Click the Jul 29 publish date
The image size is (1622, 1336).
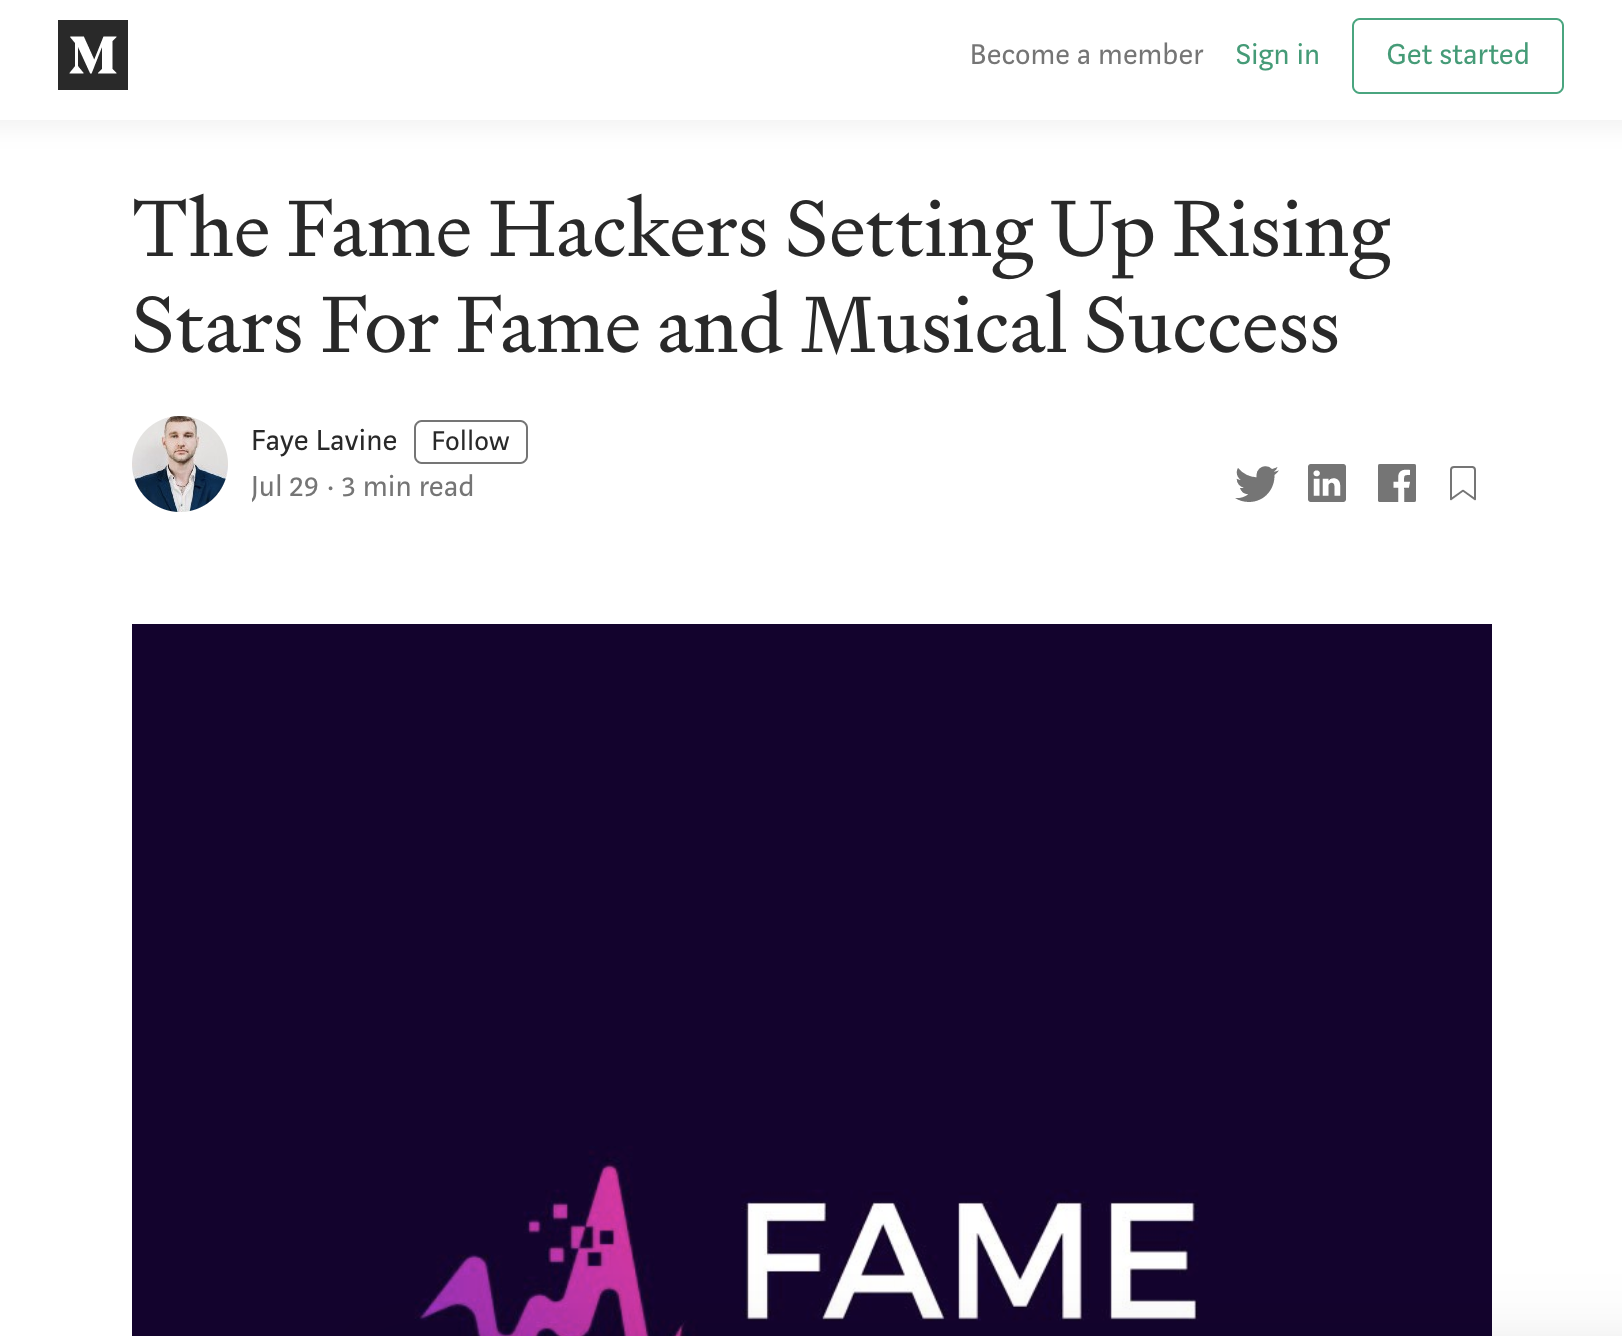point(285,487)
